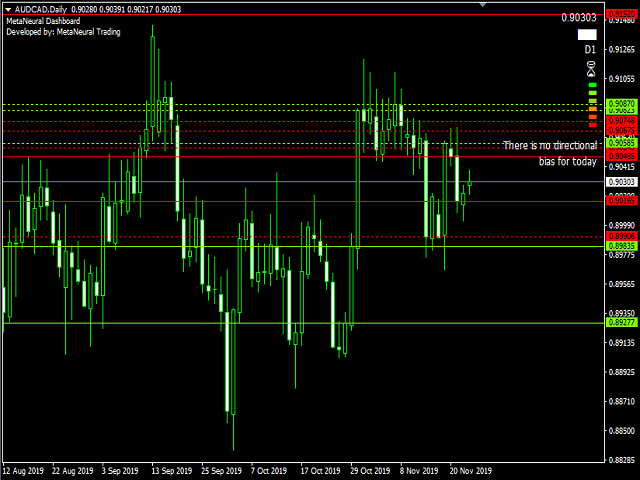The width and height of the screenshot is (640, 480).
Task: Click the white rectangle under 0.90303
Action: coord(587,34)
